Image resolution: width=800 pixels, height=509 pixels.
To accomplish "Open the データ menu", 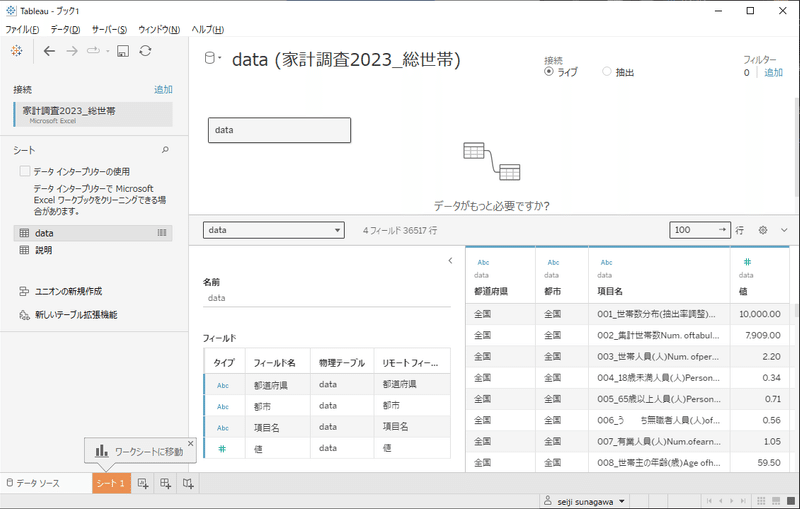I will pos(65,30).
